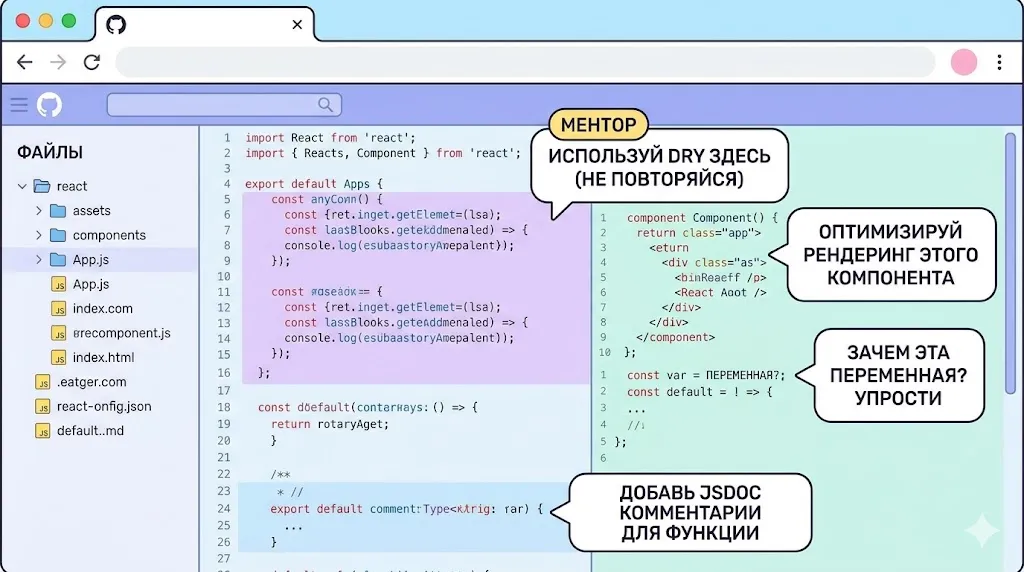Click 'const var = ПЕРЕМЕННАЯ?;' line
Image resolution: width=1024 pixels, height=572 pixels.
(705, 375)
